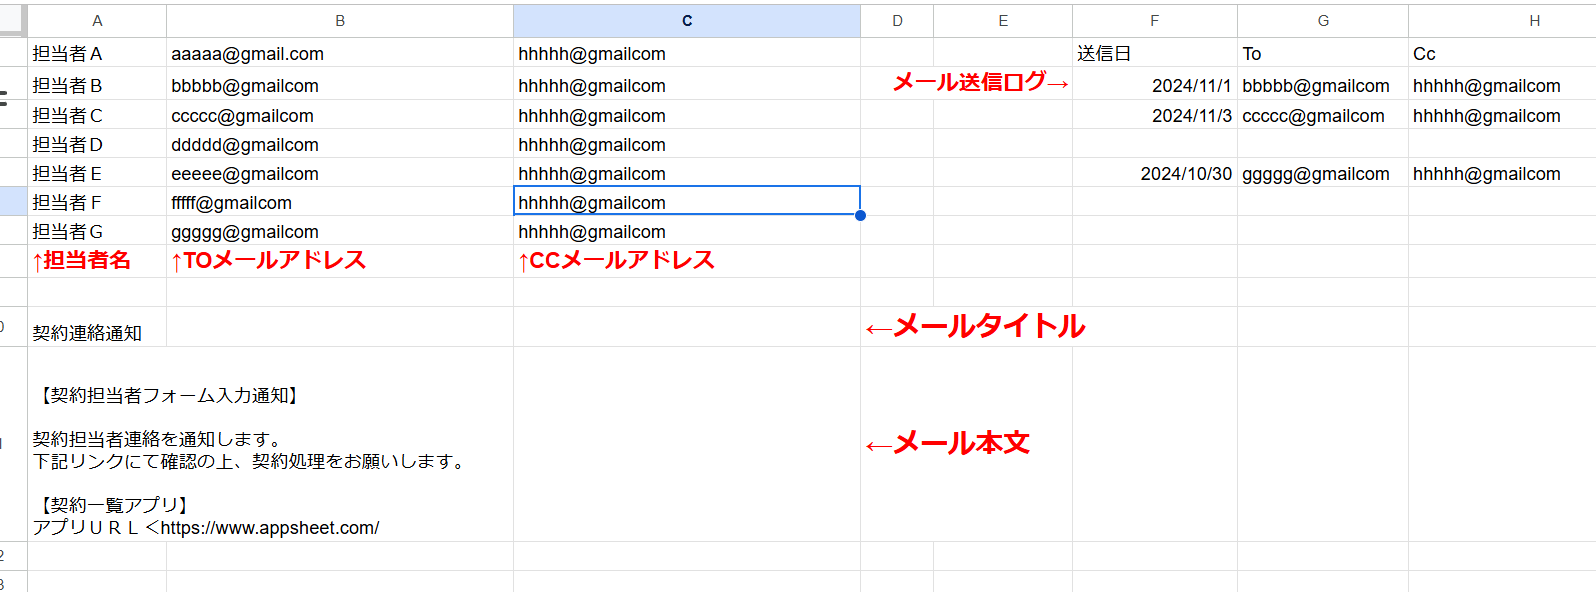Select the highlighted column C header
This screenshot has height=592, width=1596.
(x=687, y=21)
